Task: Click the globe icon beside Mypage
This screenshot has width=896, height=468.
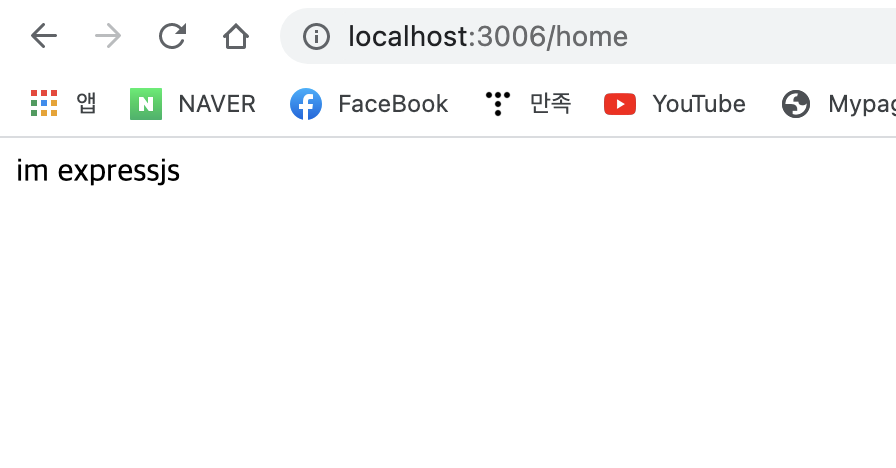Action: click(796, 104)
